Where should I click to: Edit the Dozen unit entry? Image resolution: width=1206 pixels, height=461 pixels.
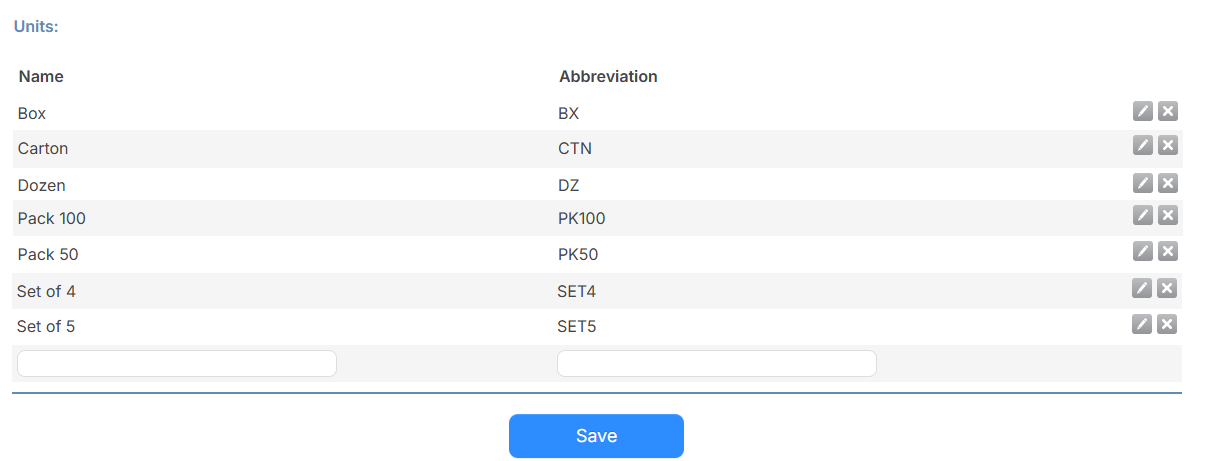(x=1143, y=183)
